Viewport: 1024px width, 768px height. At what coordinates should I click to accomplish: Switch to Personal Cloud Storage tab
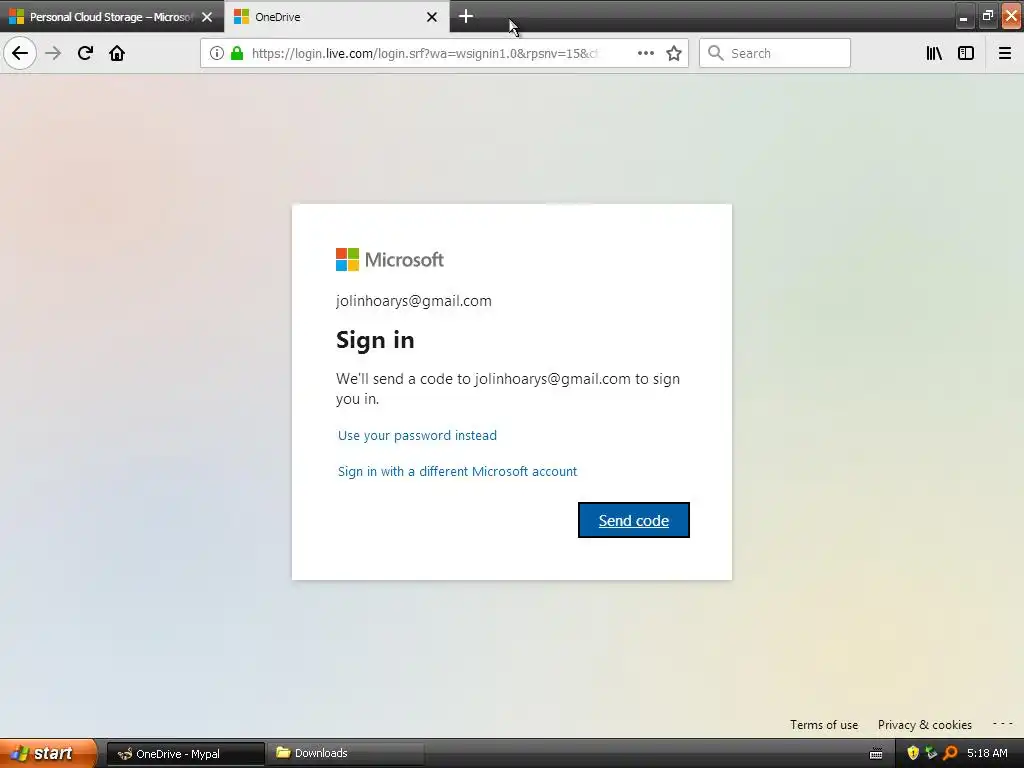click(112, 16)
